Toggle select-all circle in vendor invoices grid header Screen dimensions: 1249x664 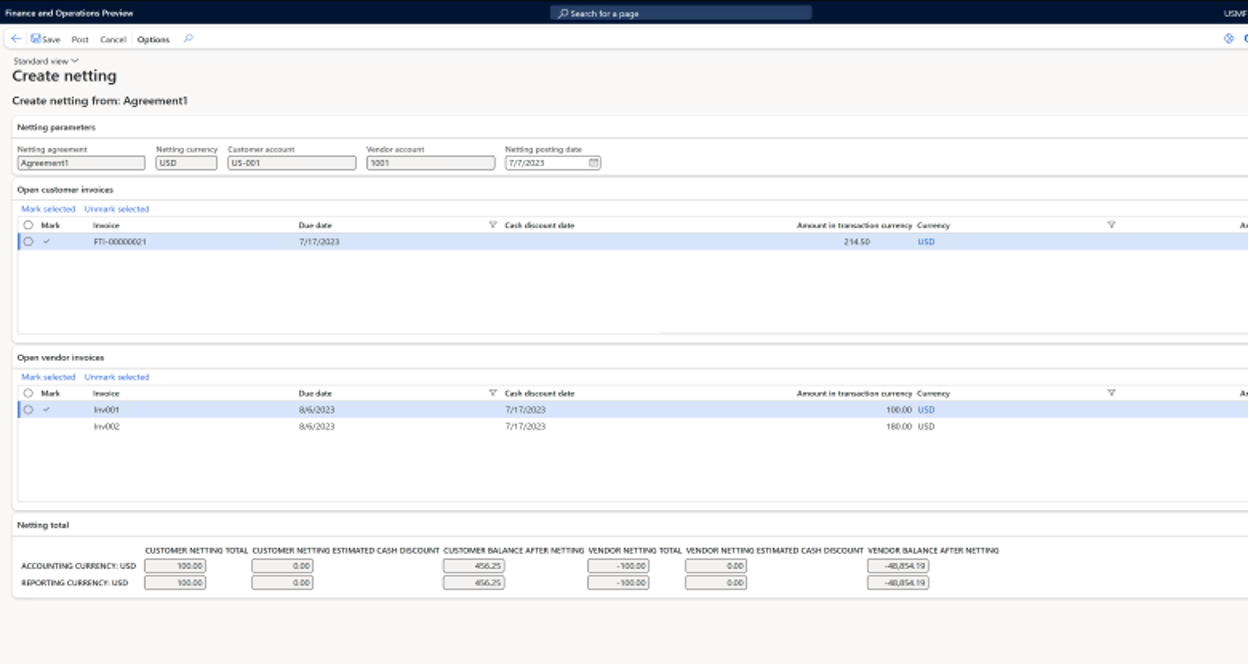[28, 393]
